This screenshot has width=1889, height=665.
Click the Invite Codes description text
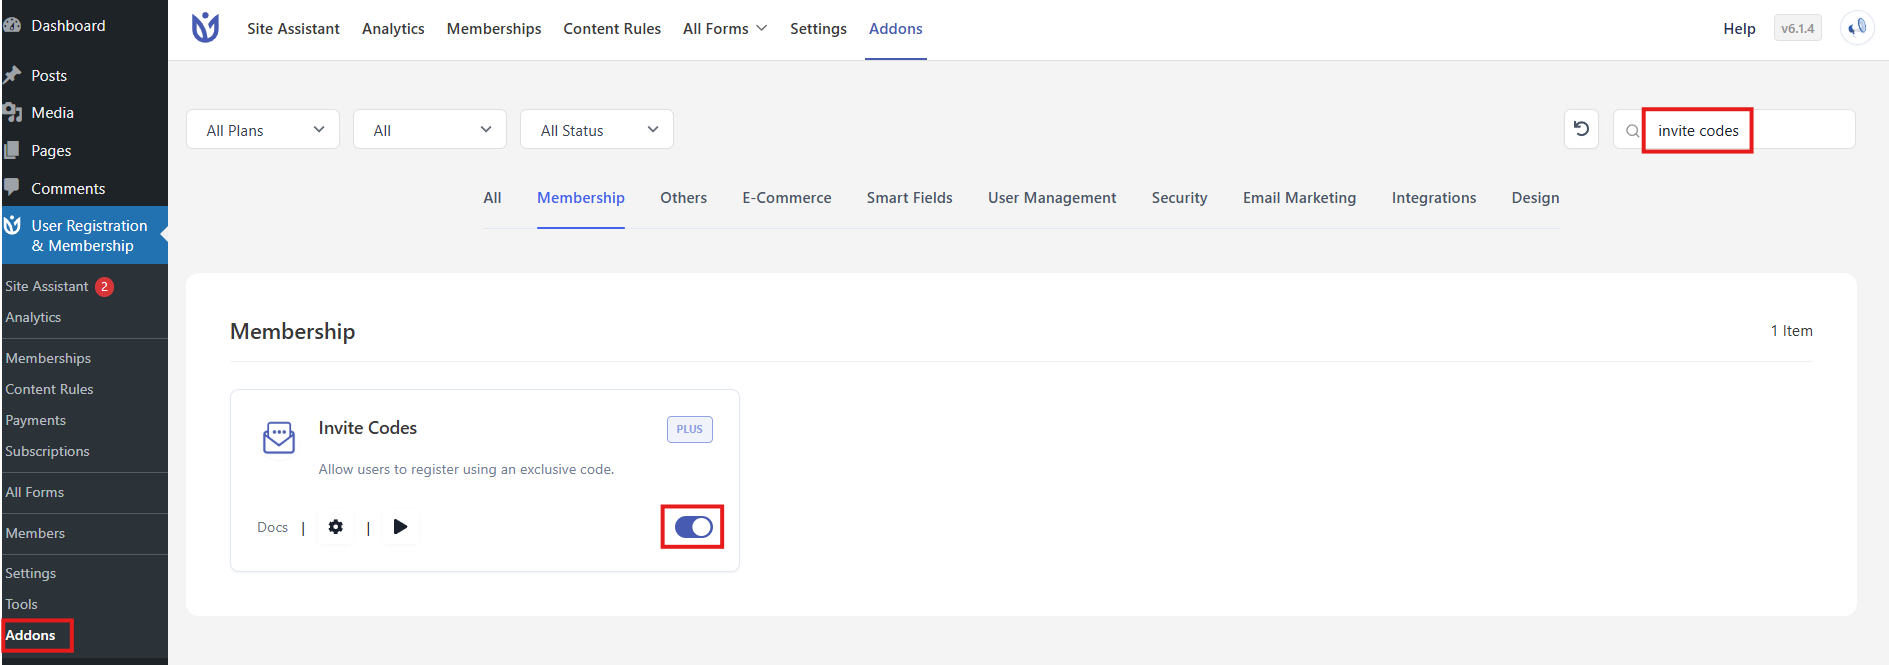[466, 469]
